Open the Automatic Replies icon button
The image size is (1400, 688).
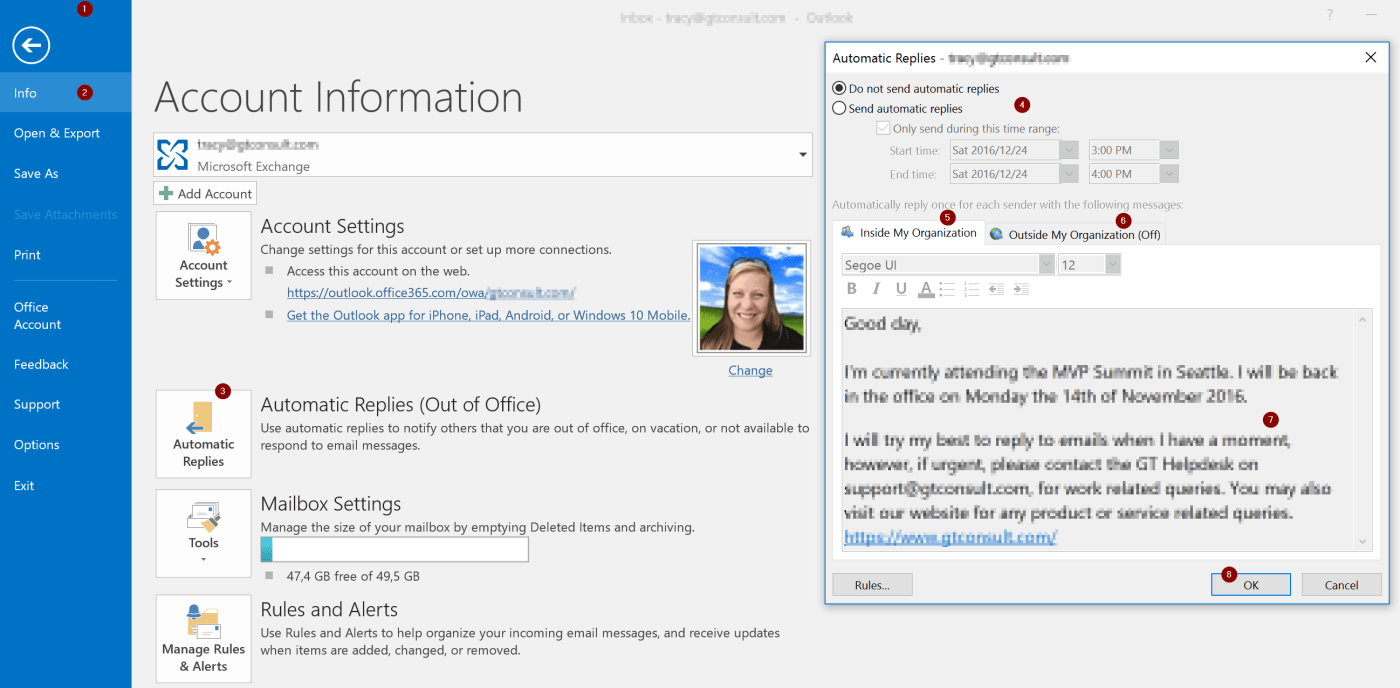[203, 434]
